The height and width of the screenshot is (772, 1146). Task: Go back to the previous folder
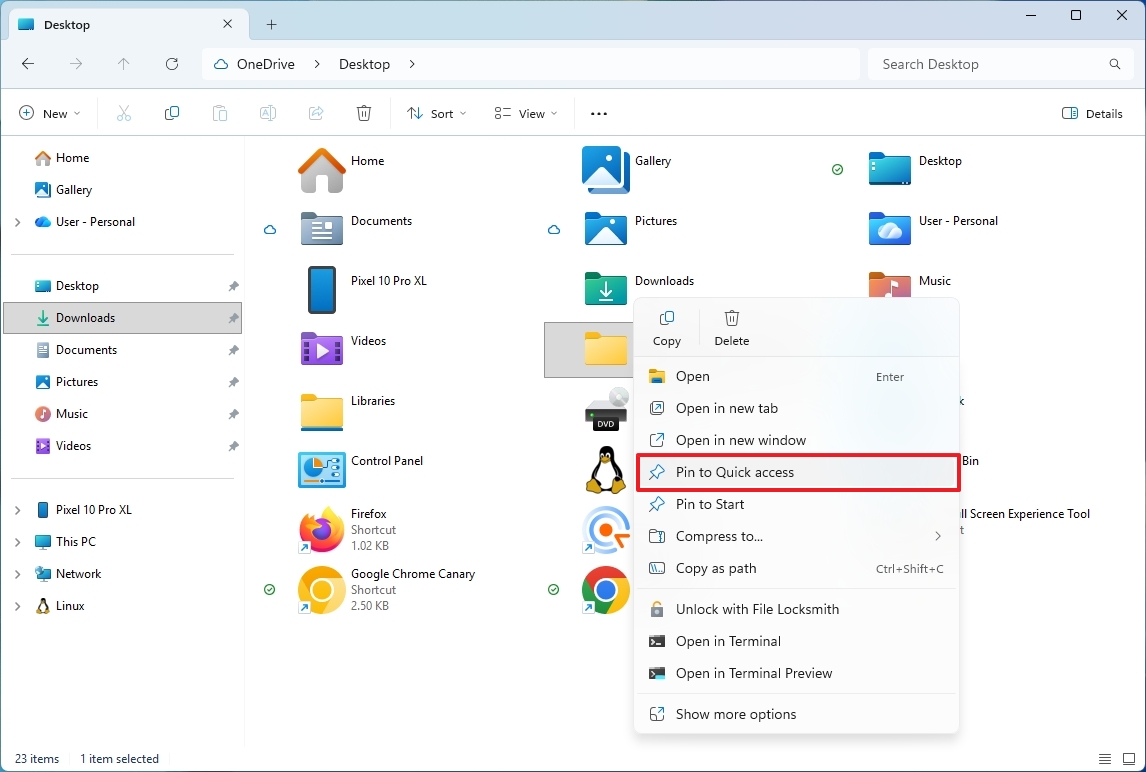click(28, 63)
